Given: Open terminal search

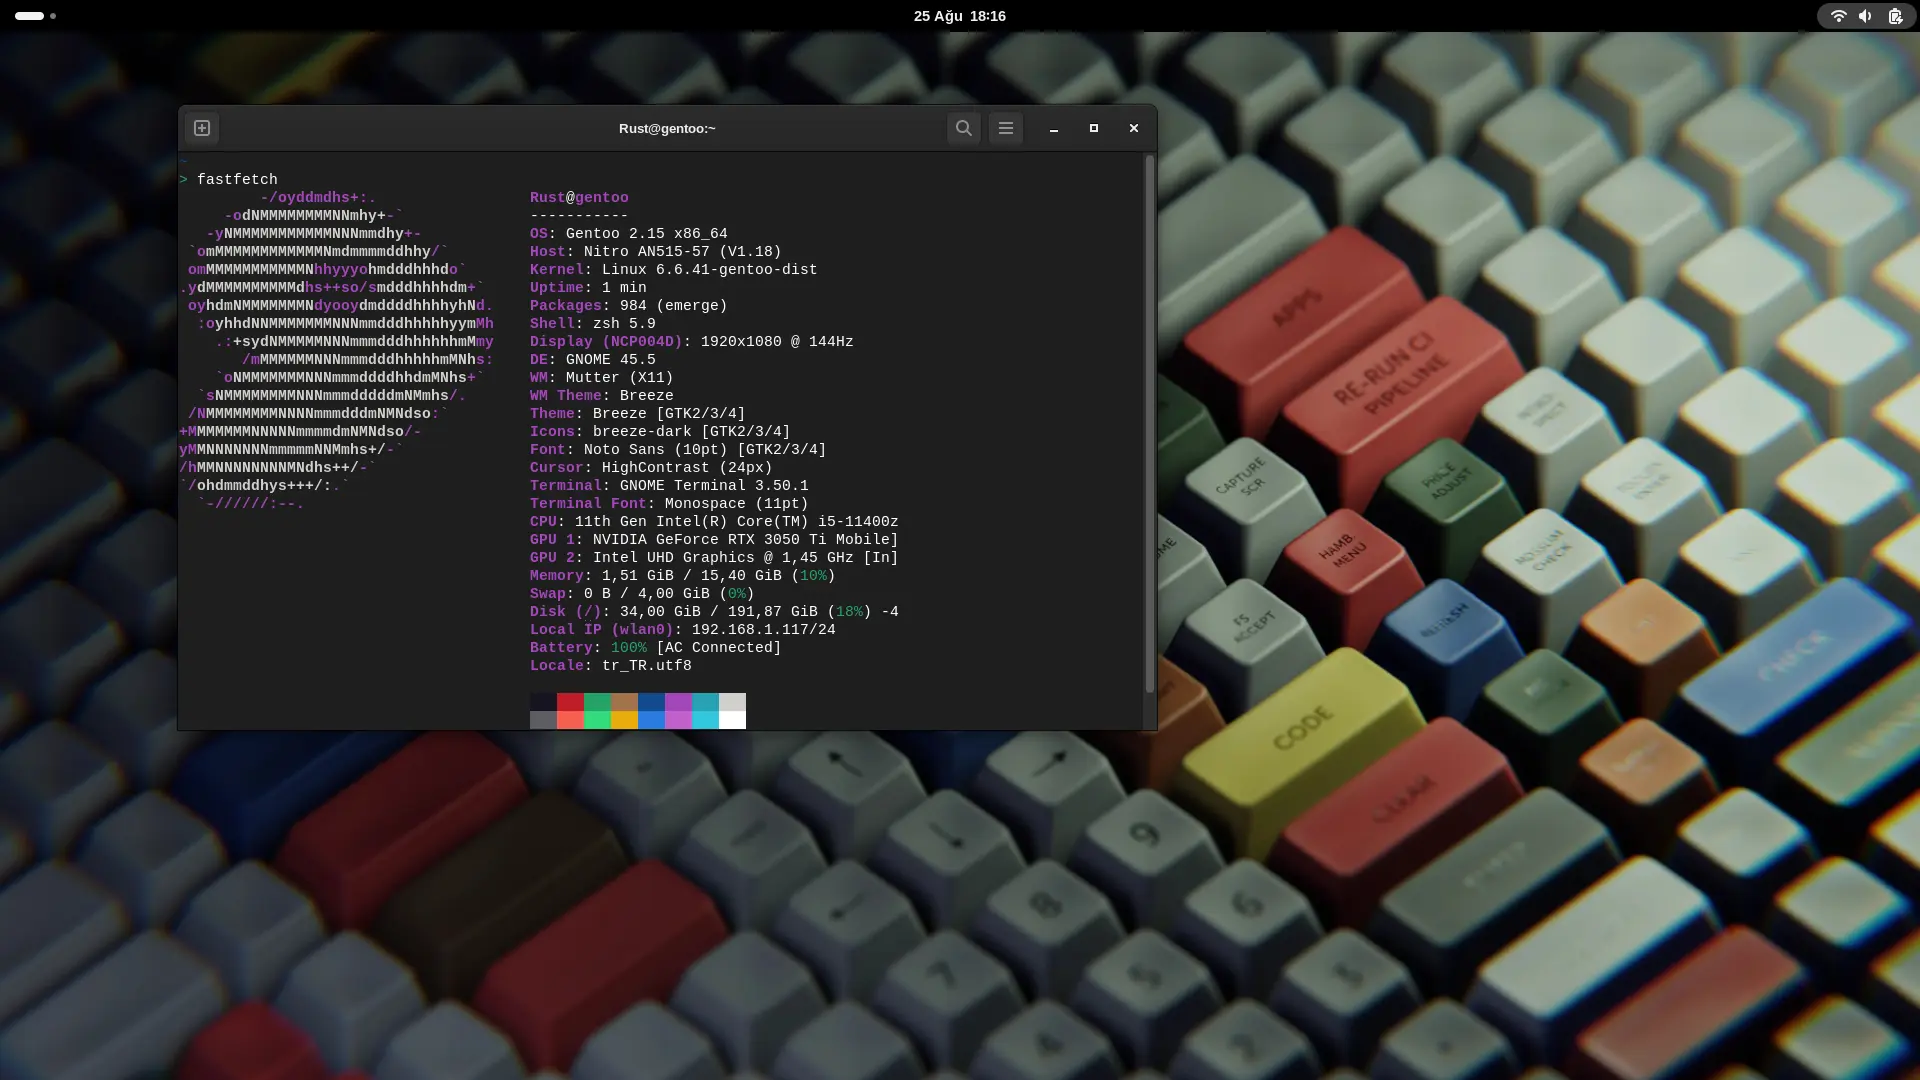Looking at the screenshot, I should point(964,128).
